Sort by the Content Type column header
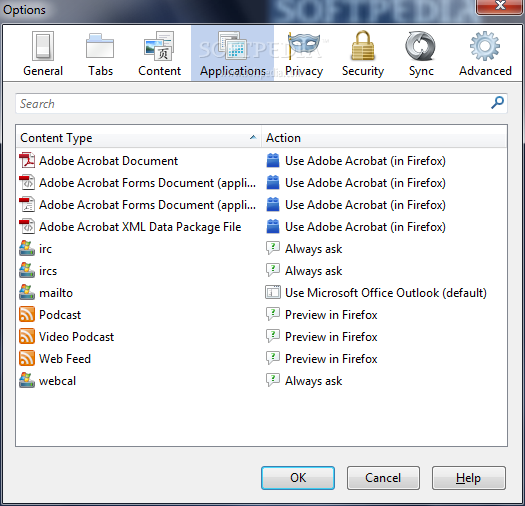The height and width of the screenshot is (506, 525). 138,137
